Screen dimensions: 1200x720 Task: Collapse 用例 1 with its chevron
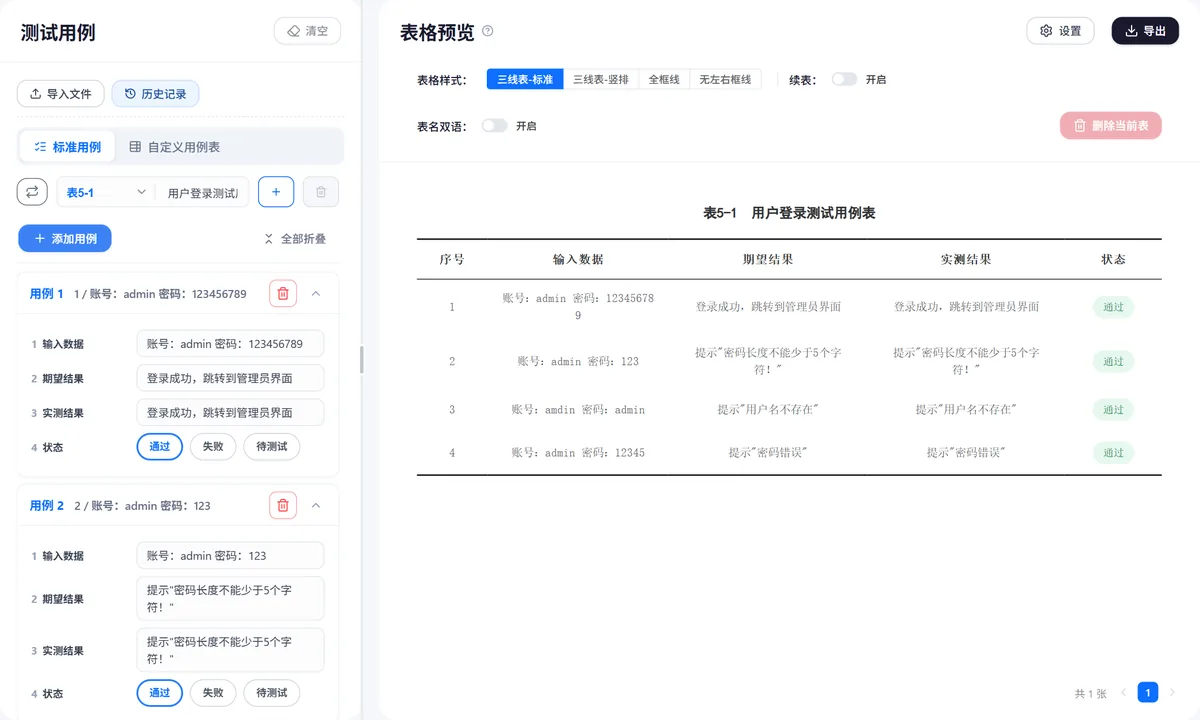316,293
